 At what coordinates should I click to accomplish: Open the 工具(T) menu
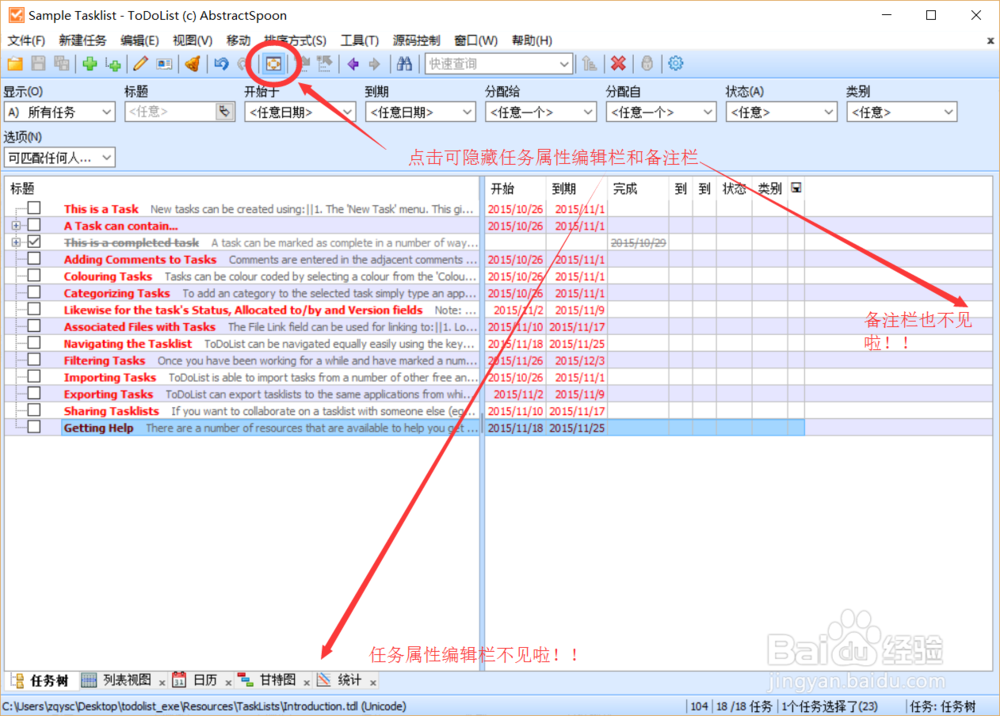(358, 40)
